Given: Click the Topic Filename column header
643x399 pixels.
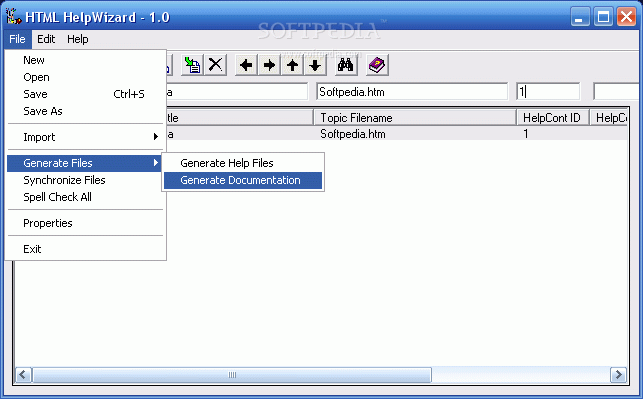Looking at the screenshot, I should coord(415,118).
